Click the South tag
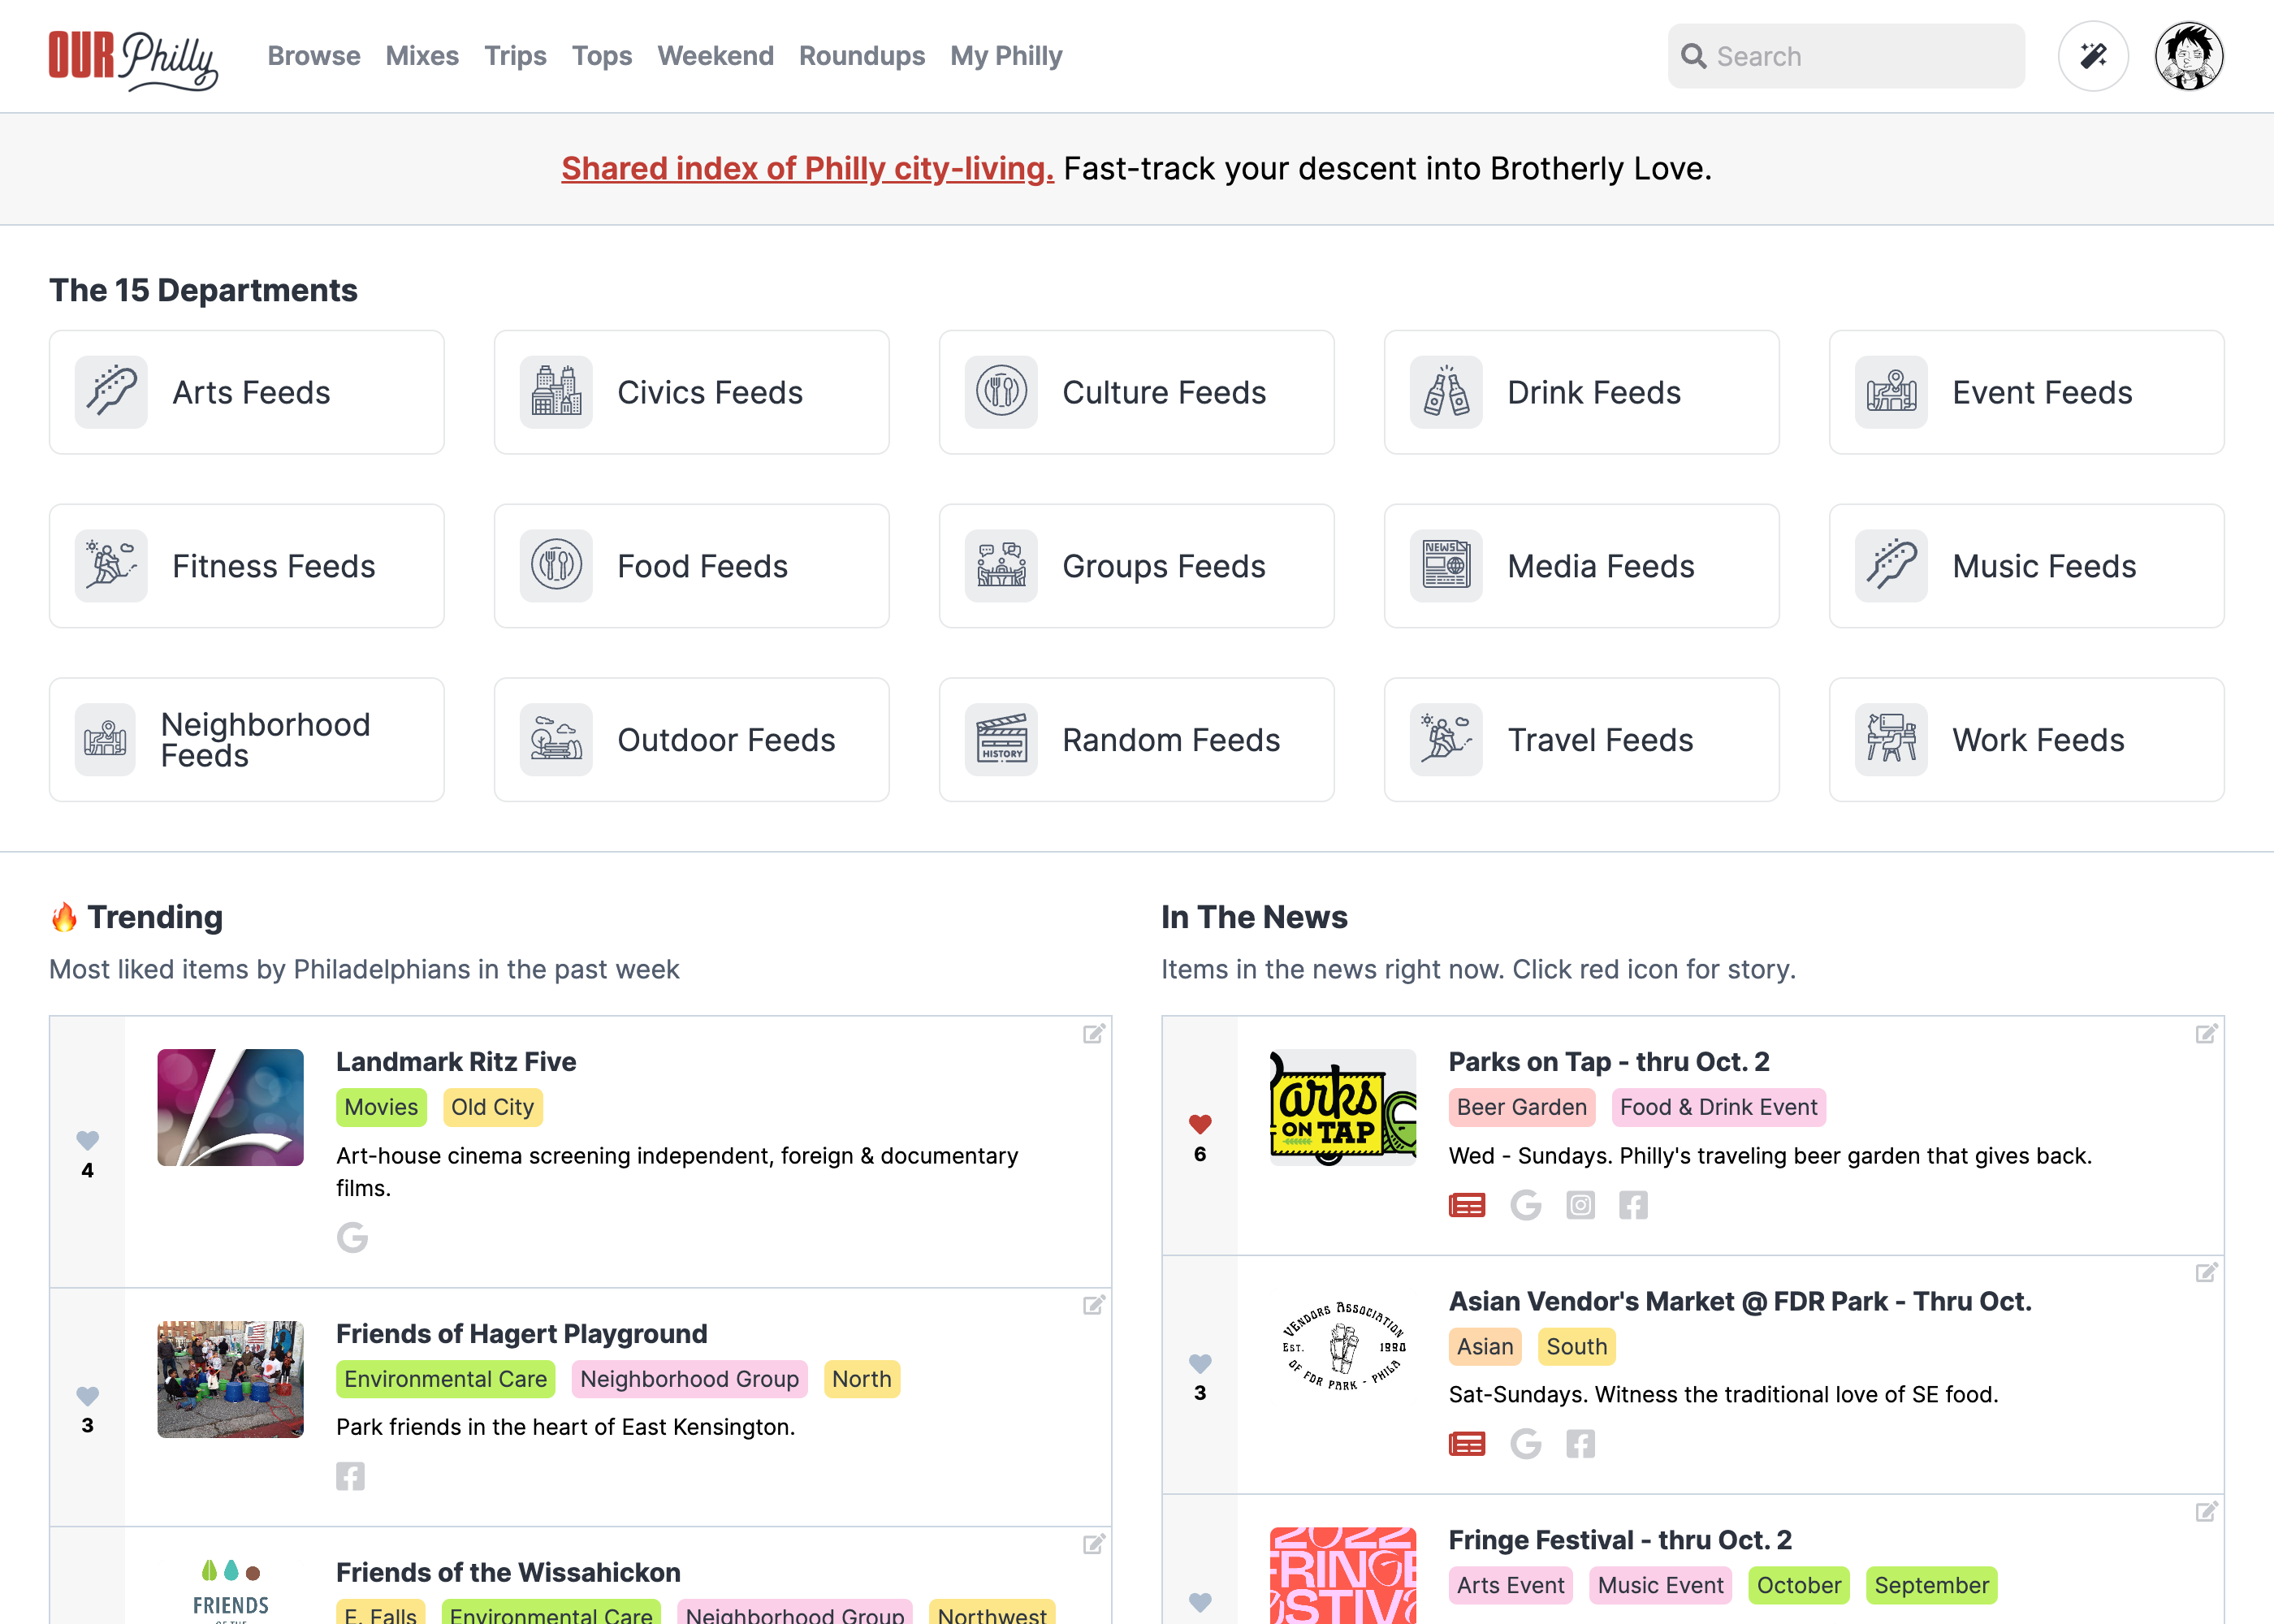Image resolution: width=2274 pixels, height=1624 pixels. click(1576, 1347)
